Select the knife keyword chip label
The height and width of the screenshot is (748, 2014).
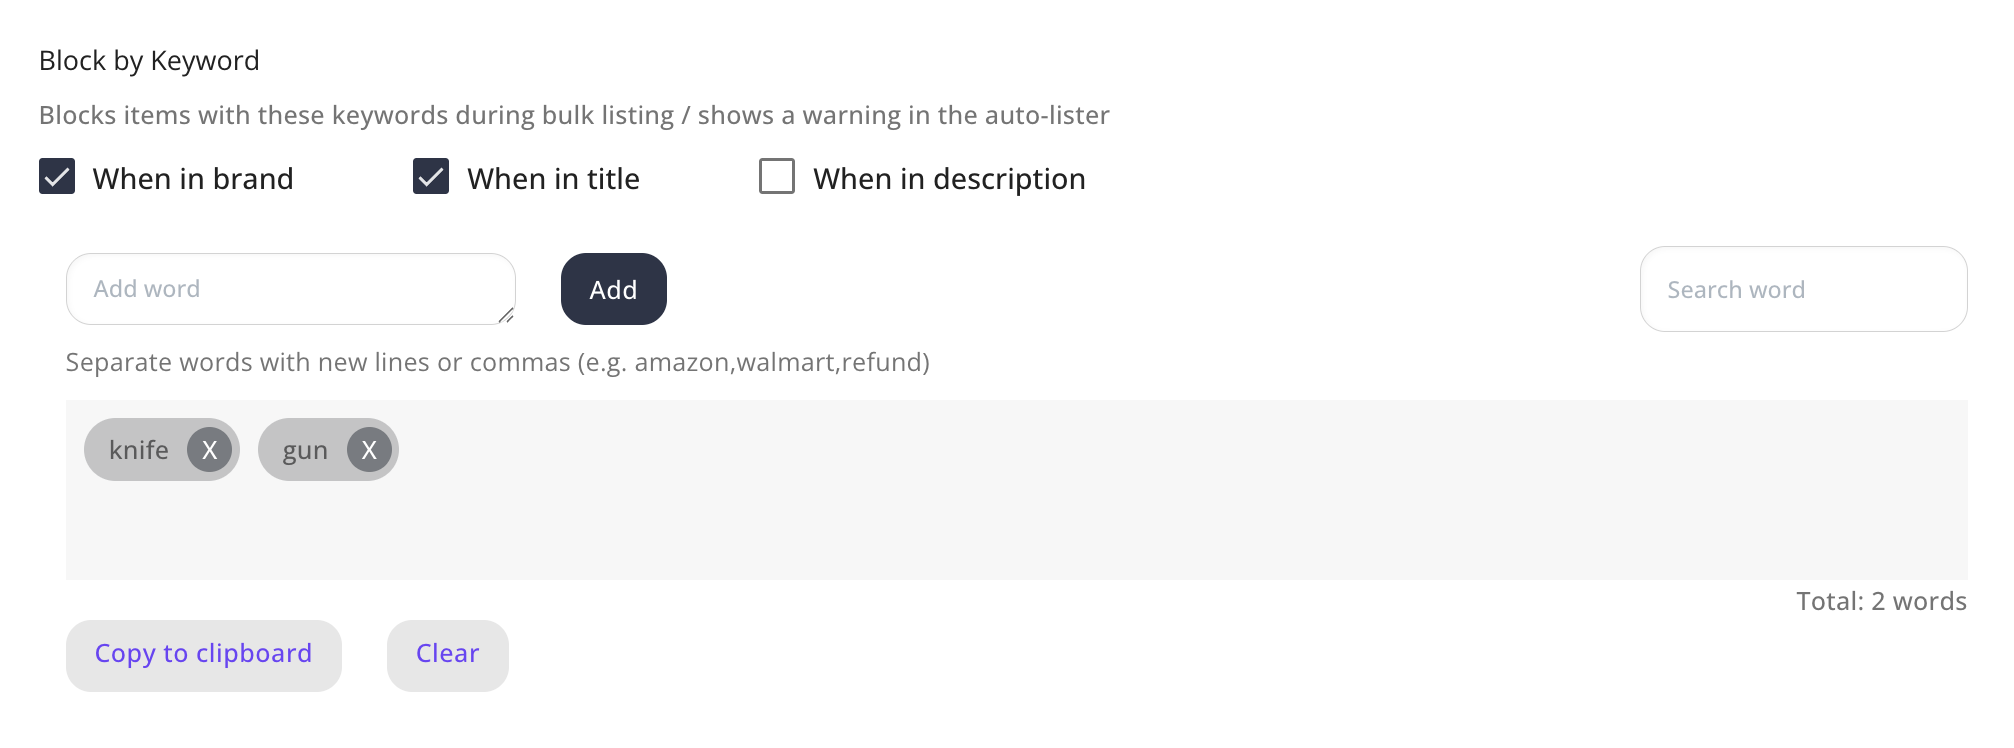[139, 450]
